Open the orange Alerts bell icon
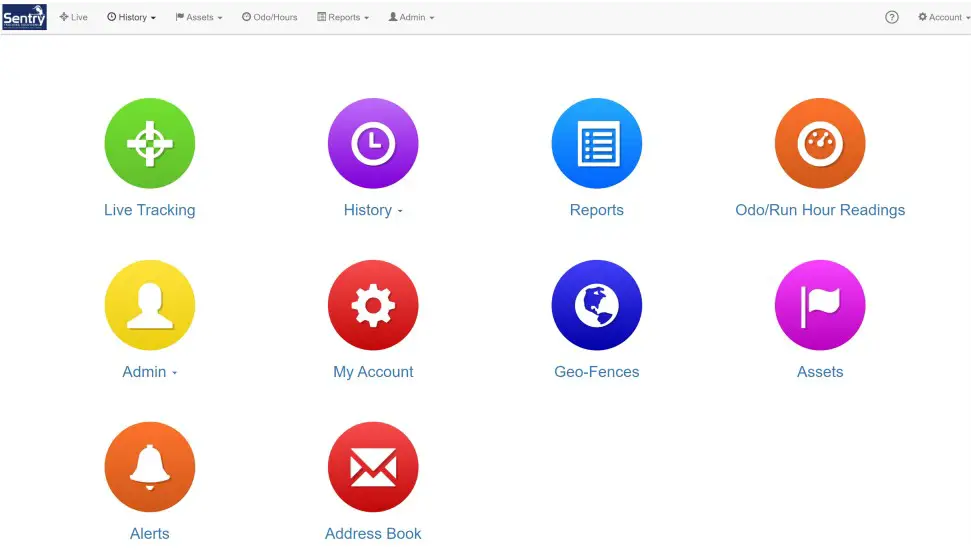The height and width of the screenshot is (560, 971). [x=150, y=467]
